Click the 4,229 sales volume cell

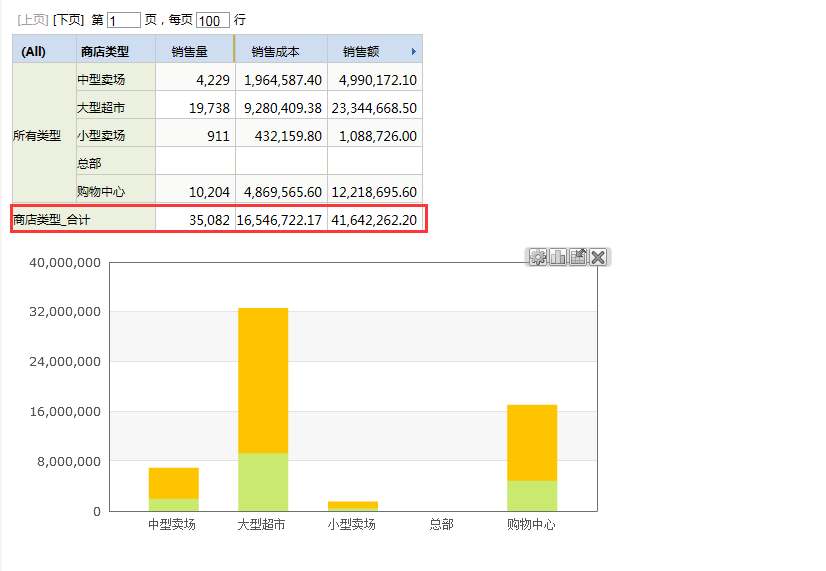[x=195, y=77]
